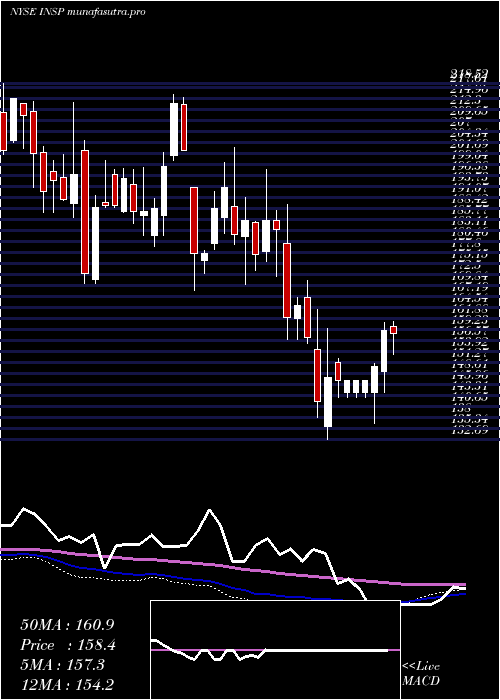Click the 138 price axis label
Screen dimensions: 500x700
pos(461,409)
